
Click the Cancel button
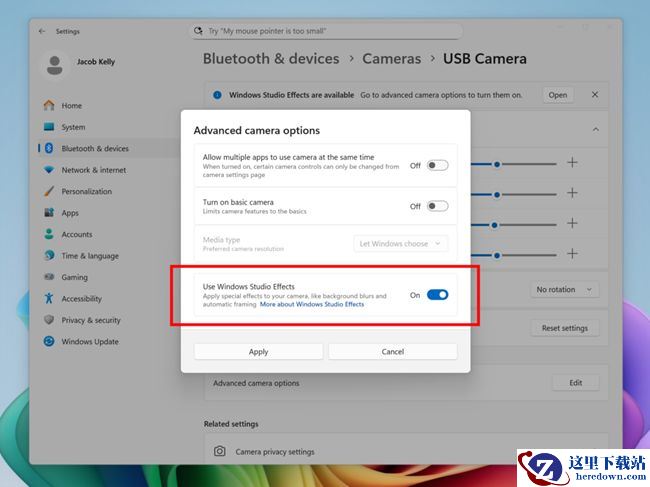[393, 352]
